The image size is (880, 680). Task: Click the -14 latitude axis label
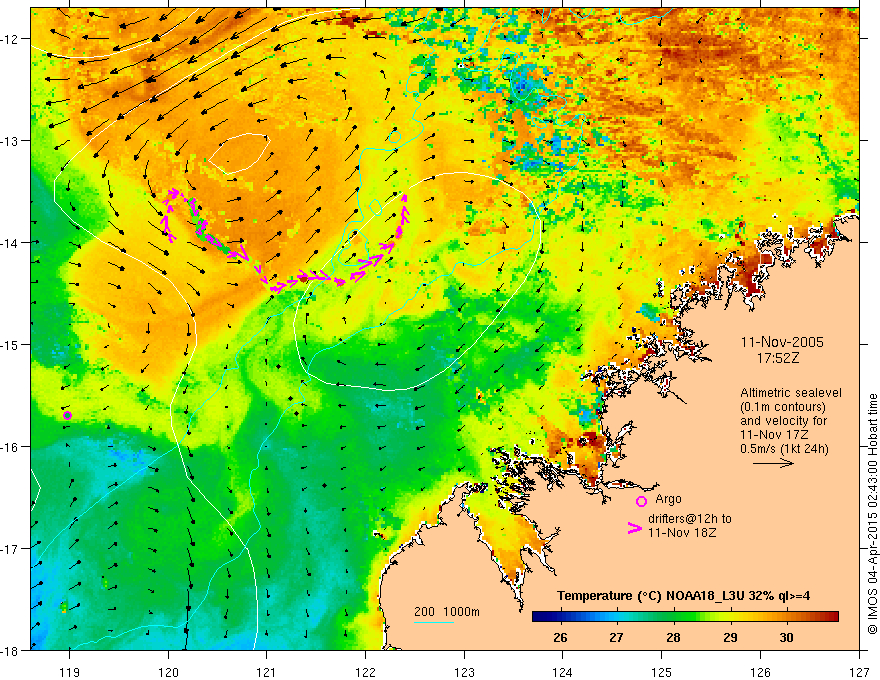click(10, 242)
